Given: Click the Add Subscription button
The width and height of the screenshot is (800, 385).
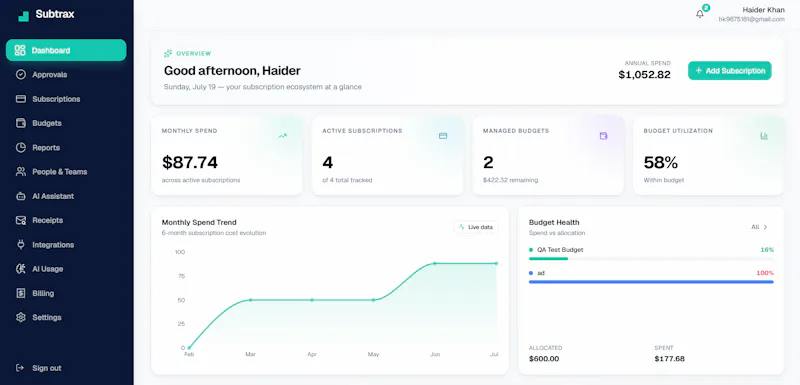Looking at the screenshot, I should pos(730,70).
